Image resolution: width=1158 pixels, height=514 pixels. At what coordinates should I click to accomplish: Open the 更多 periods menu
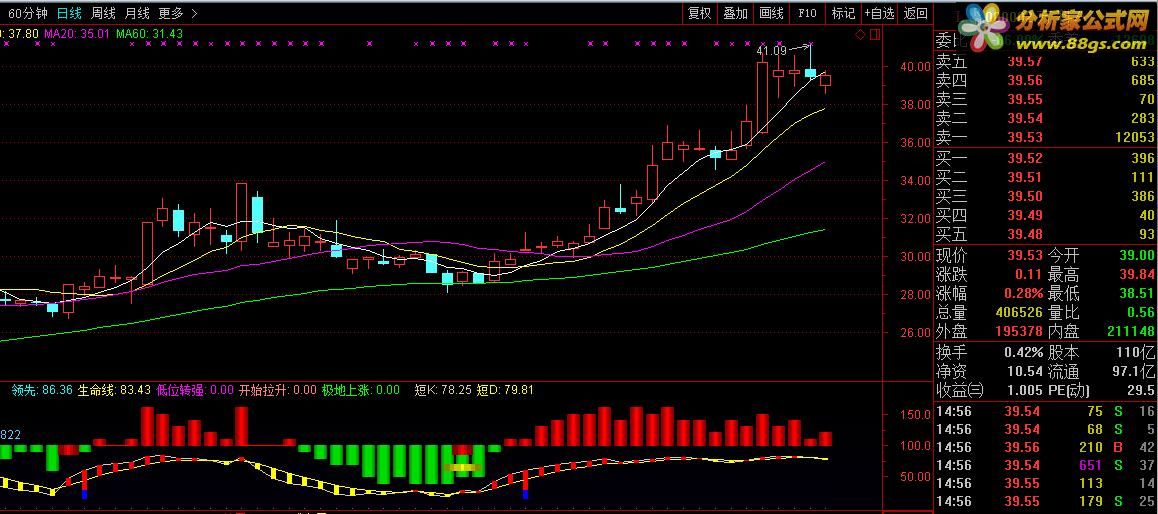point(171,13)
